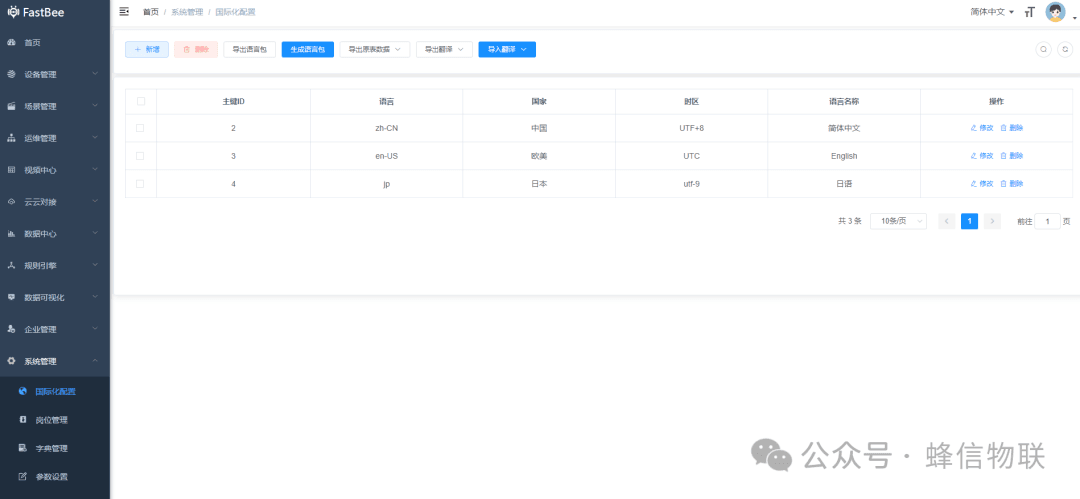Select page 1 in pagination
This screenshot has height=499, width=1080.
click(x=969, y=221)
